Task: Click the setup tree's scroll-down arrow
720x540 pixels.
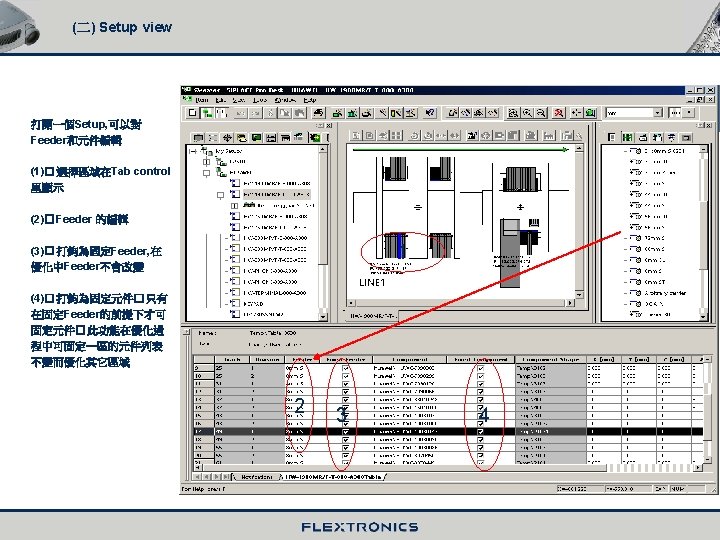Action: click(x=323, y=316)
